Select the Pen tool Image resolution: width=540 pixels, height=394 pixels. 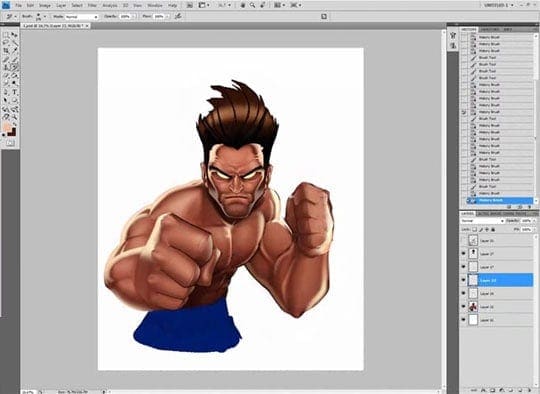tap(6, 92)
